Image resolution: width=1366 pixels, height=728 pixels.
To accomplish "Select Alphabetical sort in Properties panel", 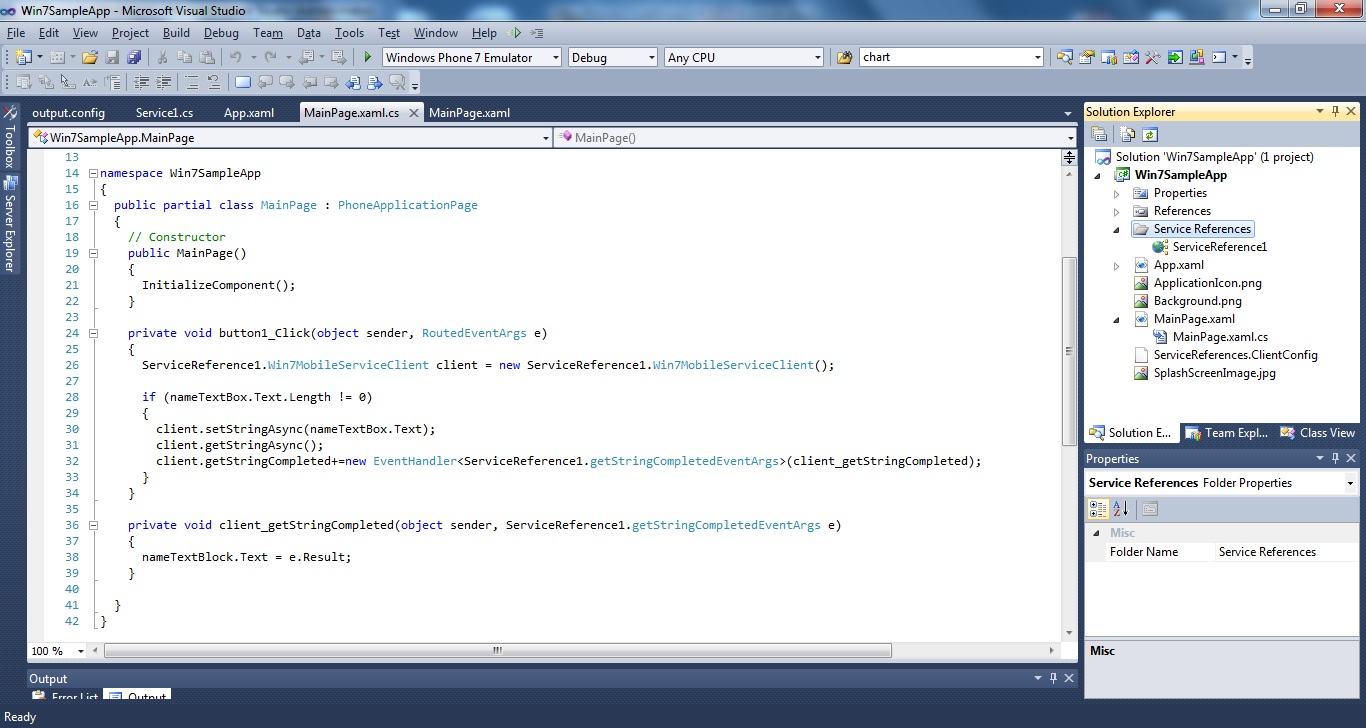I will (x=1121, y=509).
